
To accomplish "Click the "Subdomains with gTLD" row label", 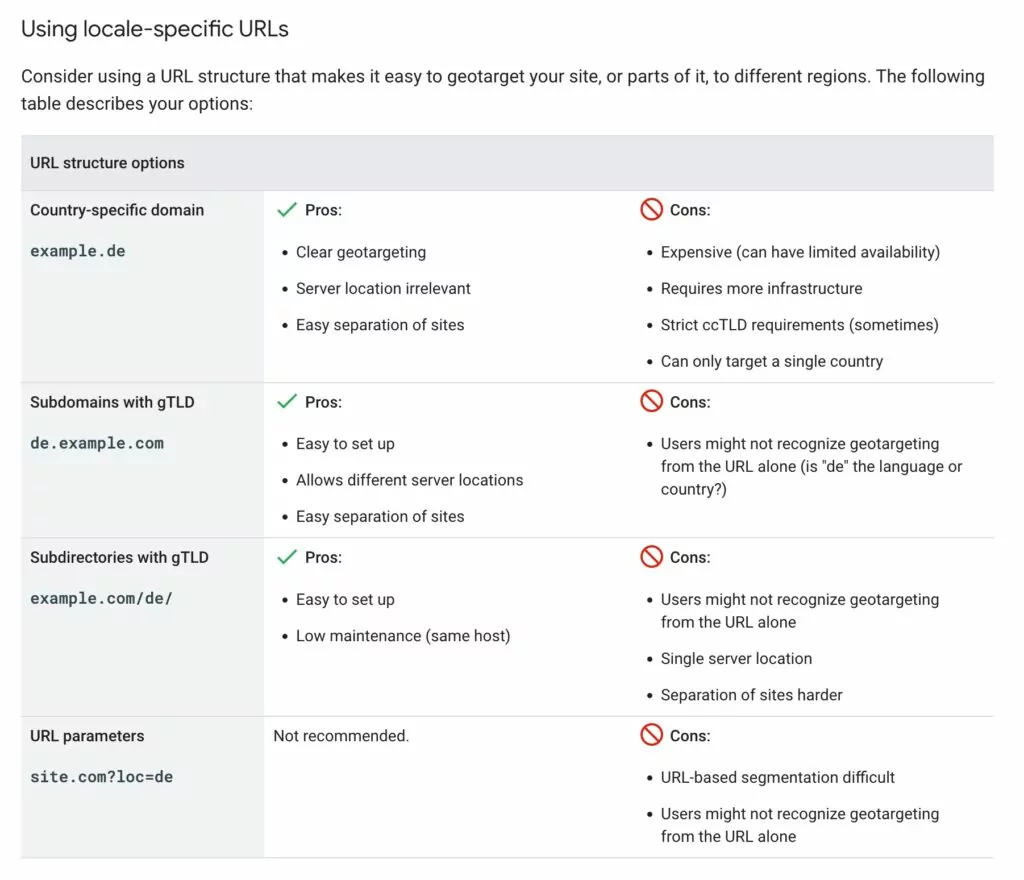I will coord(112,402).
